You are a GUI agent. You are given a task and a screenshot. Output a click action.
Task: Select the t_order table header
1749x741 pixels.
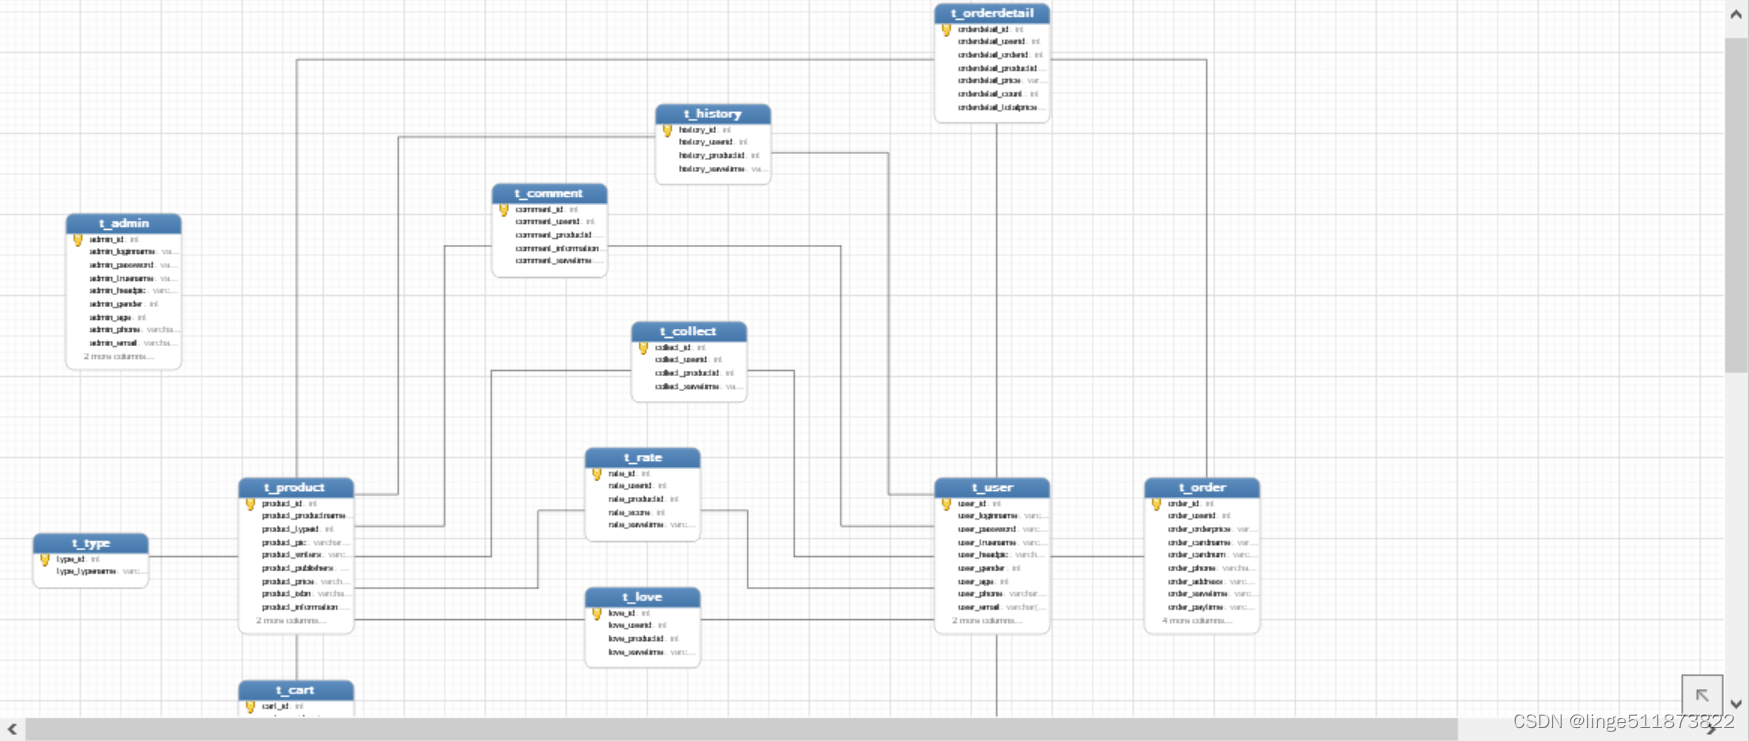[1202, 487]
